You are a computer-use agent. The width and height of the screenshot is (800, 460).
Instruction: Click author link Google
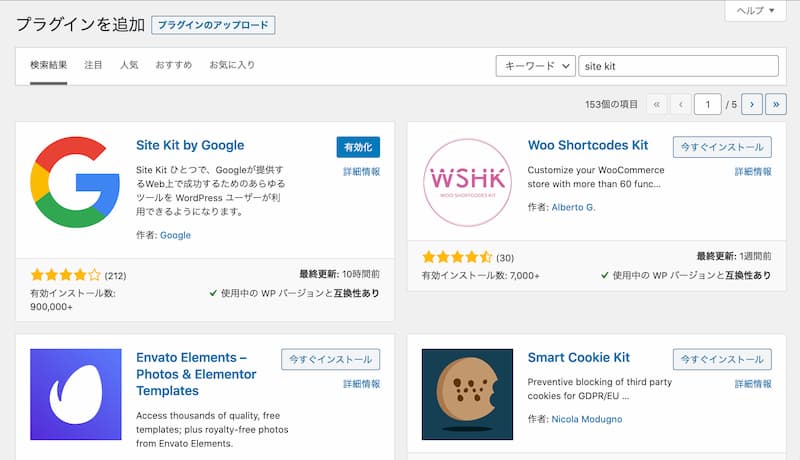click(176, 235)
